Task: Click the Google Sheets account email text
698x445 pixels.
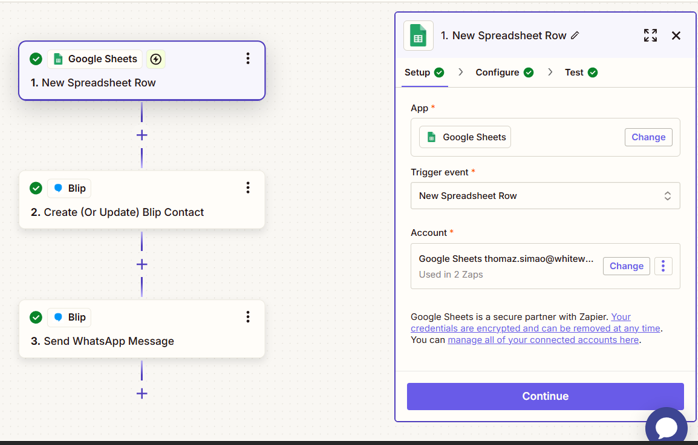Action: 506,259
